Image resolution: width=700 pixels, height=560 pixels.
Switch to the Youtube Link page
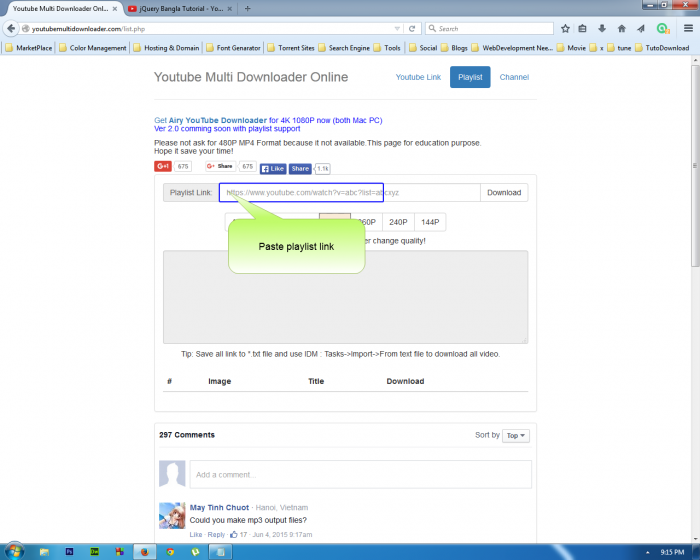[418, 77]
